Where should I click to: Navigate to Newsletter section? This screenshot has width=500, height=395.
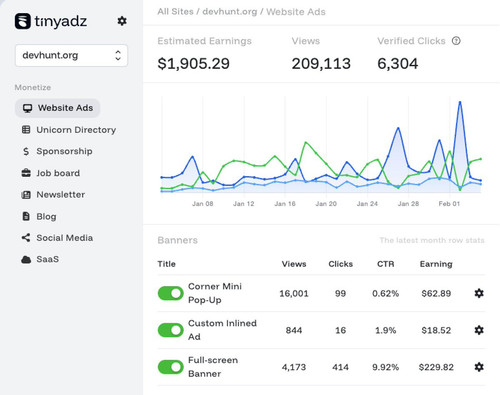(x=53, y=195)
